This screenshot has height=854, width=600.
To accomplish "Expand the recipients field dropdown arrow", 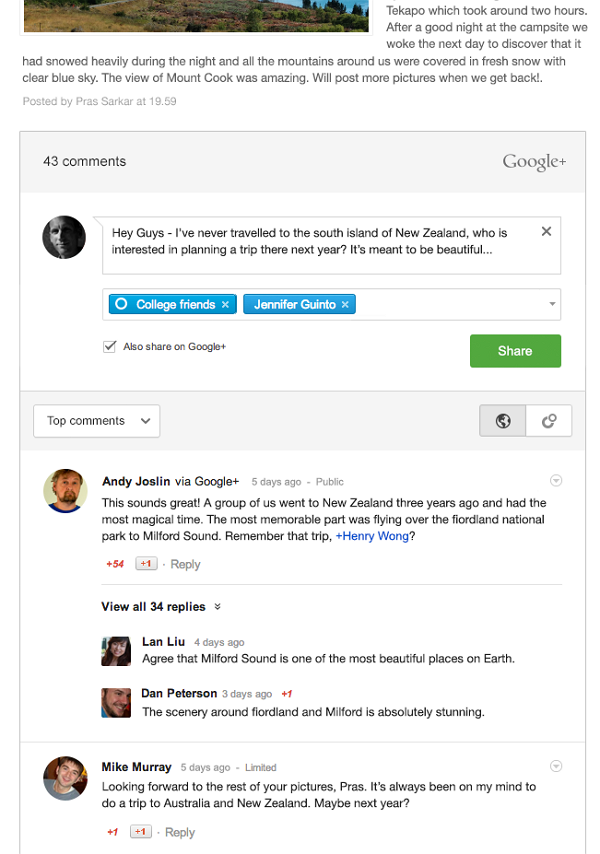I will click(552, 304).
